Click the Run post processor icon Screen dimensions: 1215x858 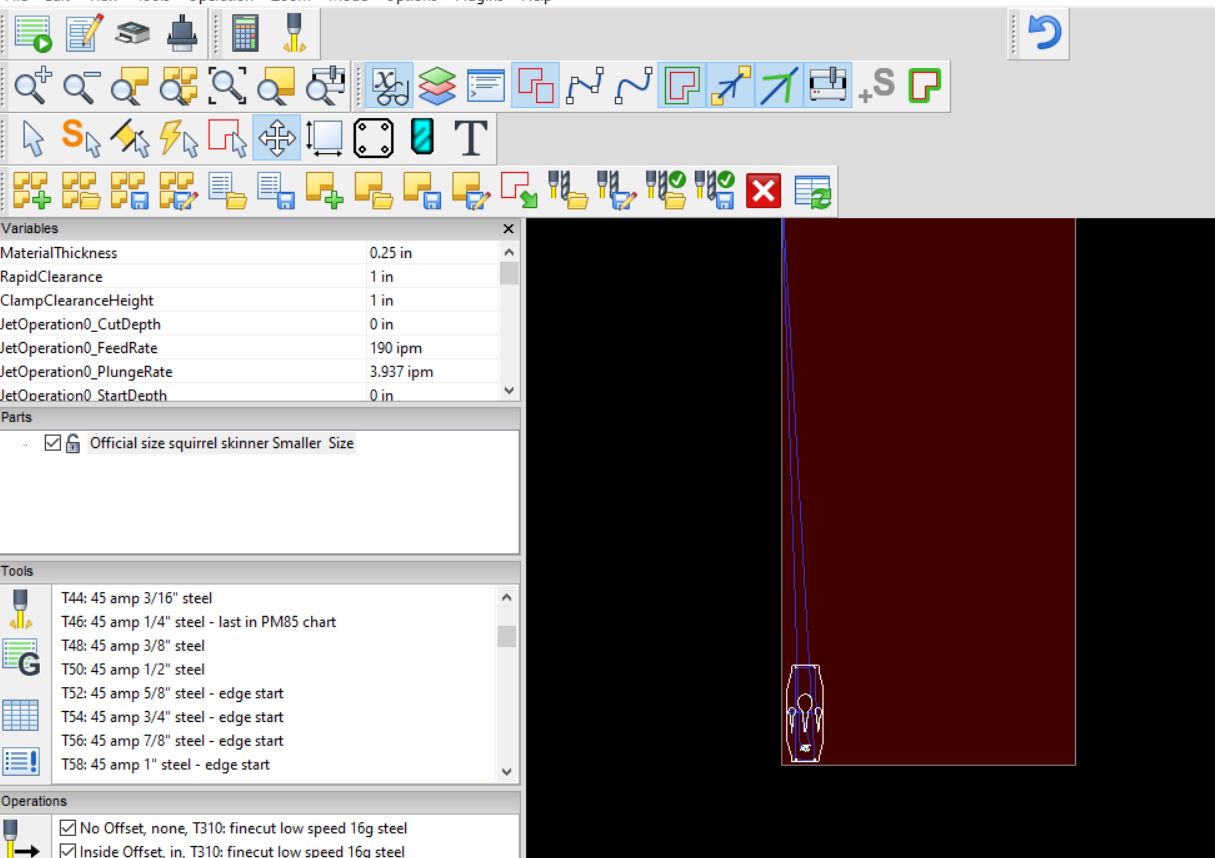pyautogui.click(x=34, y=35)
